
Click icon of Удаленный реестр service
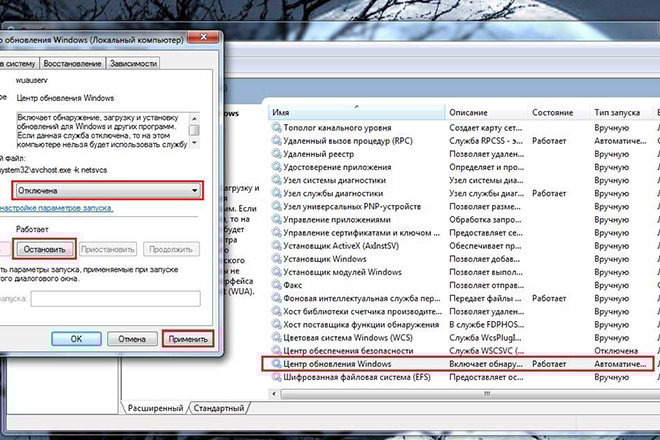point(276,157)
